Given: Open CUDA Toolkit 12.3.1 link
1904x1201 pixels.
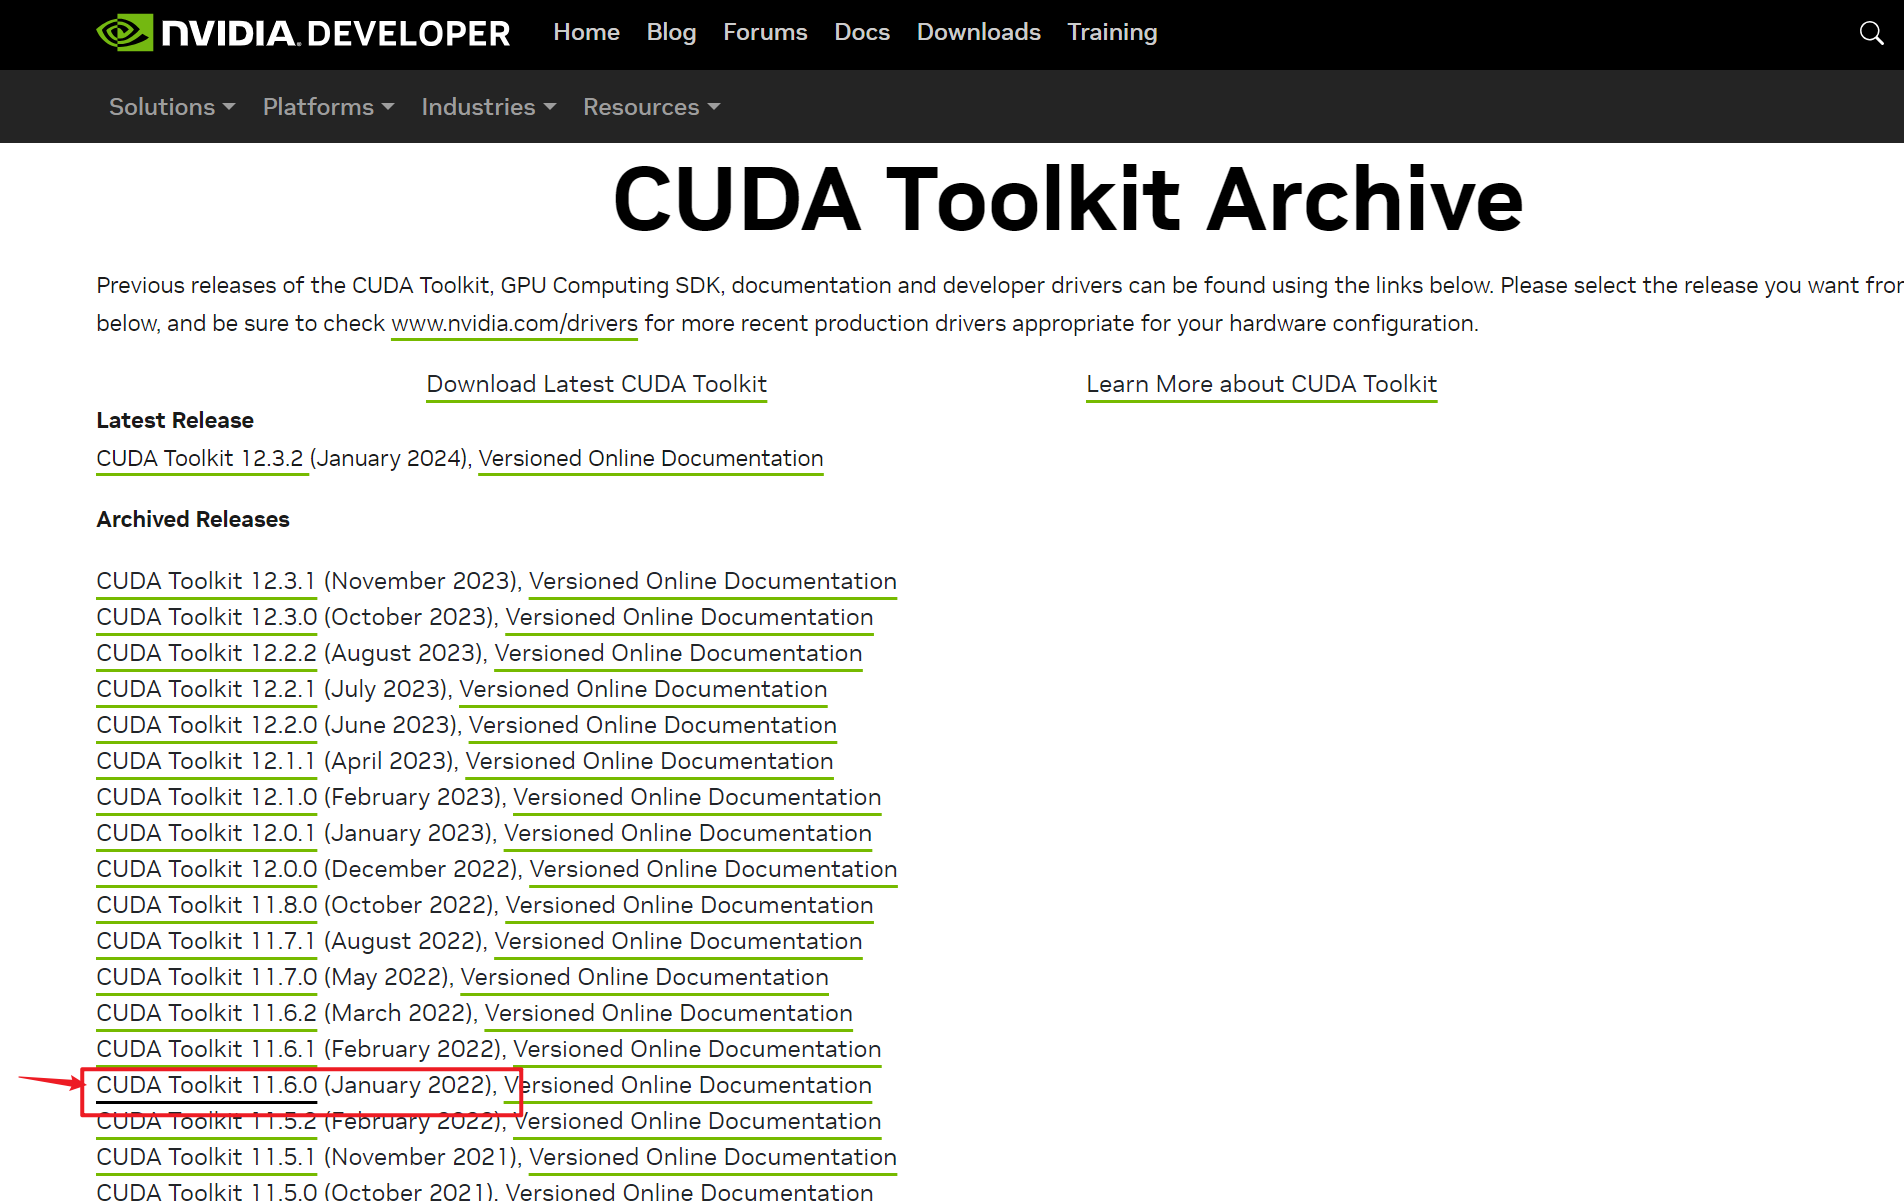Looking at the screenshot, I should click(206, 582).
